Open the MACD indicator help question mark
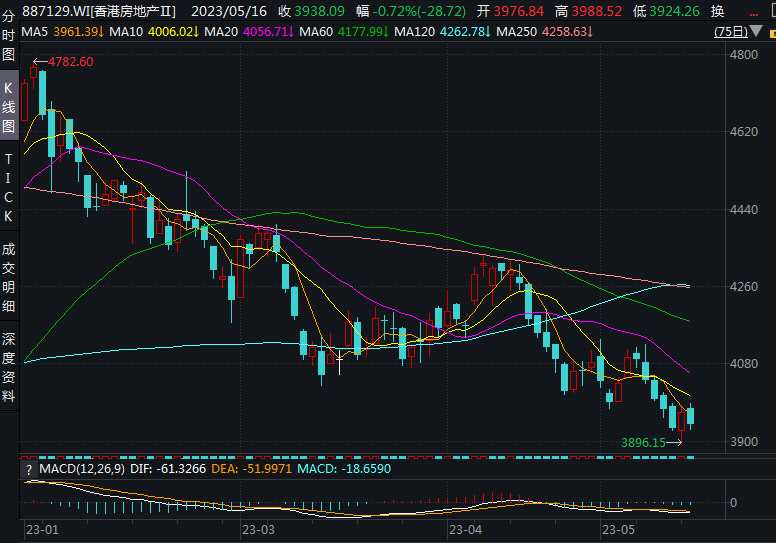The image size is (776, 543). 29,469
